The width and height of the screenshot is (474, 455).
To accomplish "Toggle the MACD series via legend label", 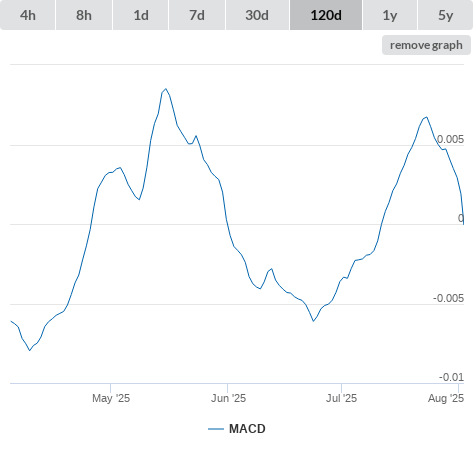I will click(x=247, y=429).
